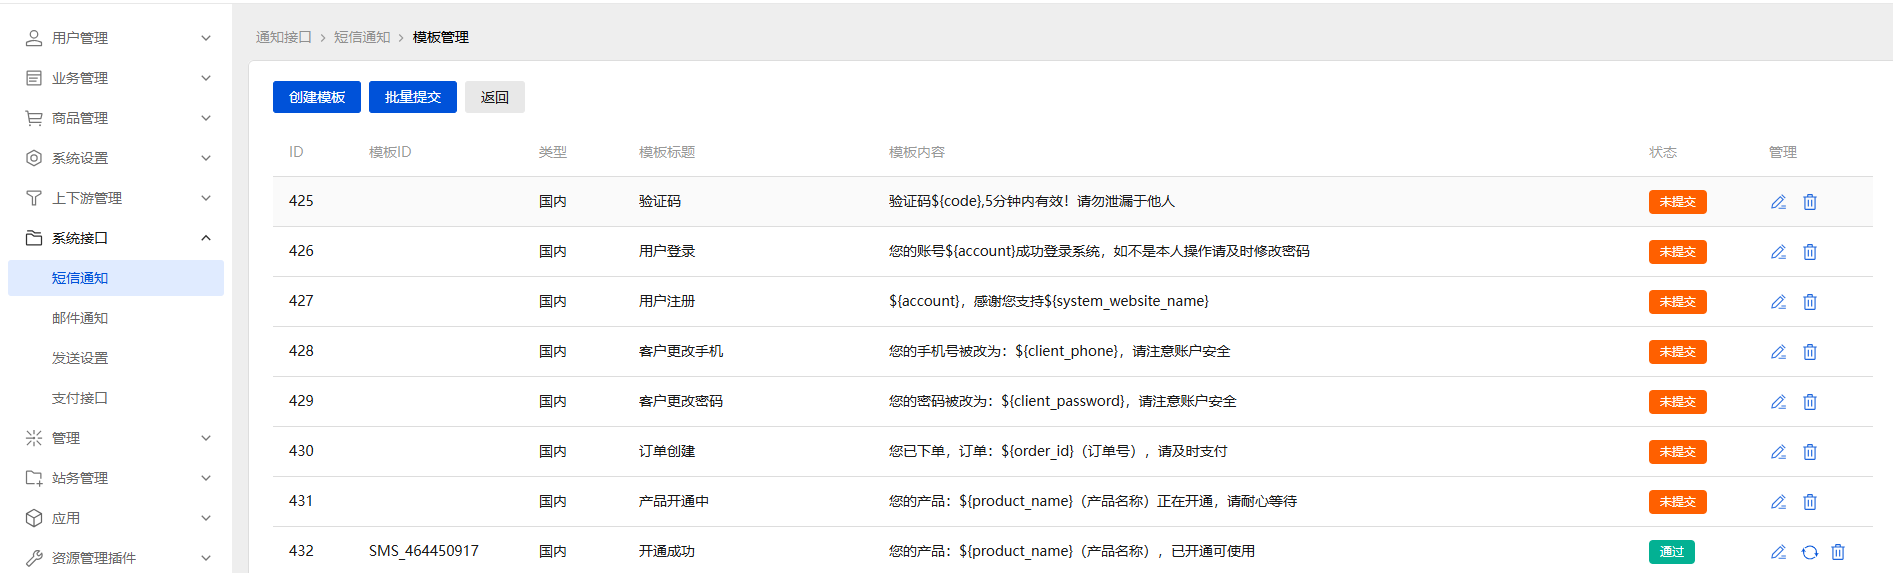The image size is (1893, 573).
Task: Edit the 订单创建 template row
Action: click(1778, 452)
